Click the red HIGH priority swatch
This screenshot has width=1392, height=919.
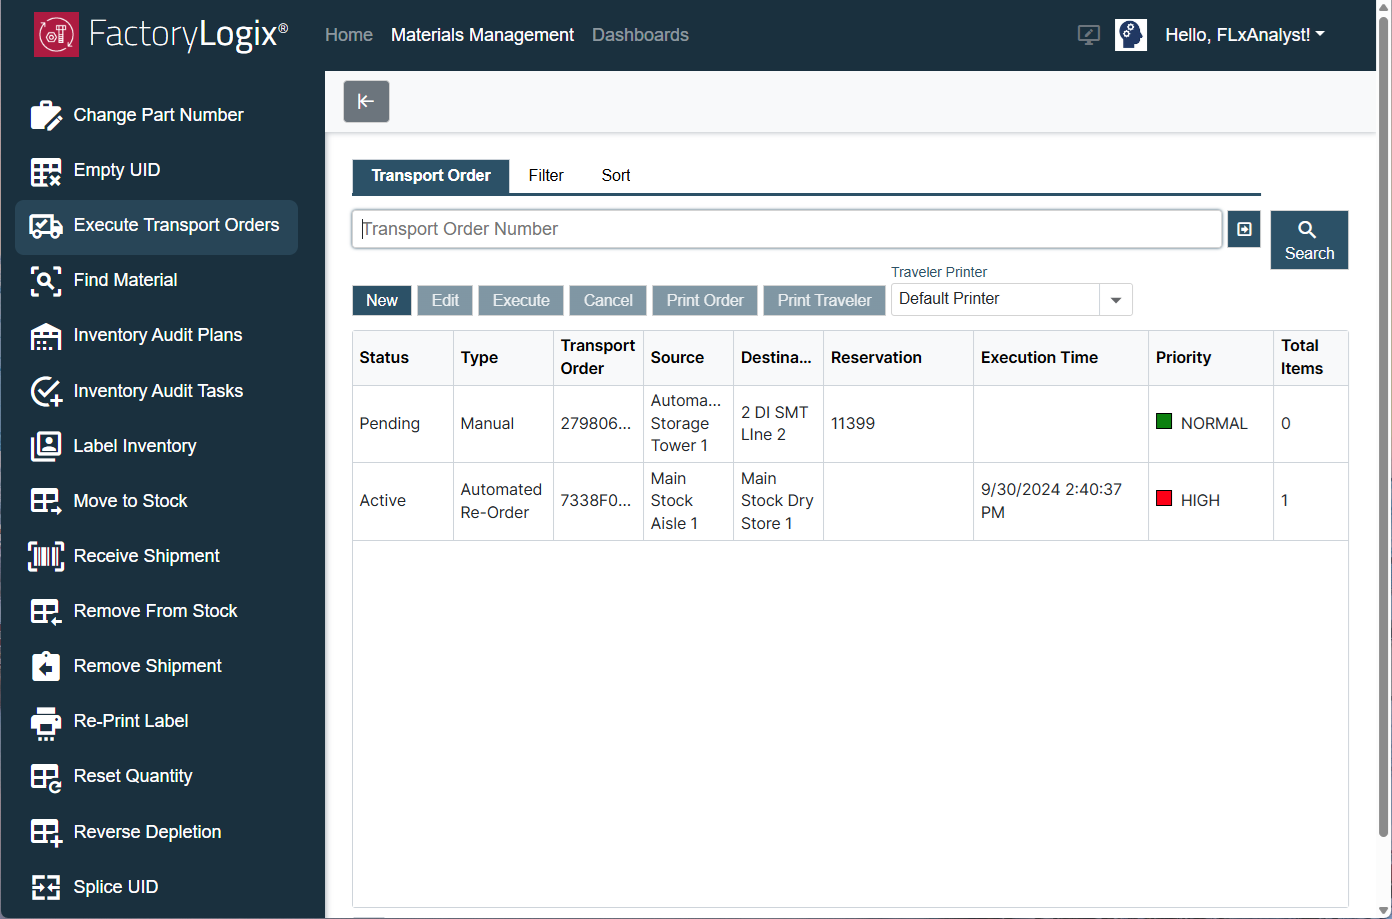1164,499
